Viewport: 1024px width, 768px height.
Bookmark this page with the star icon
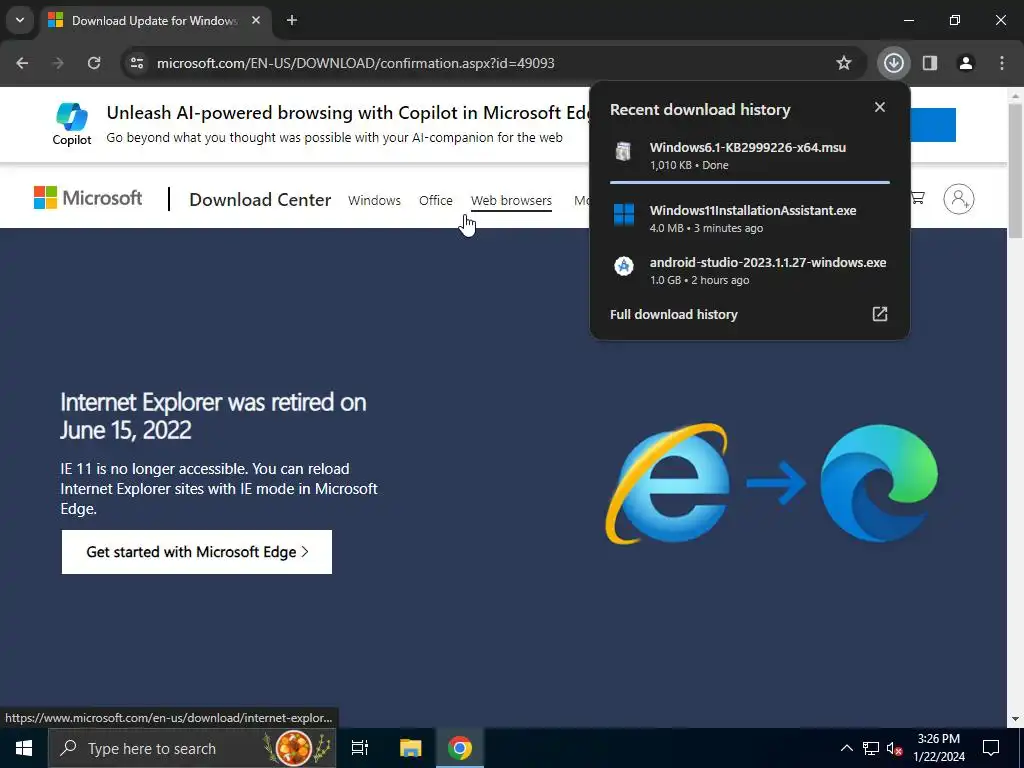pyautogui.click(x=844, y=63)
